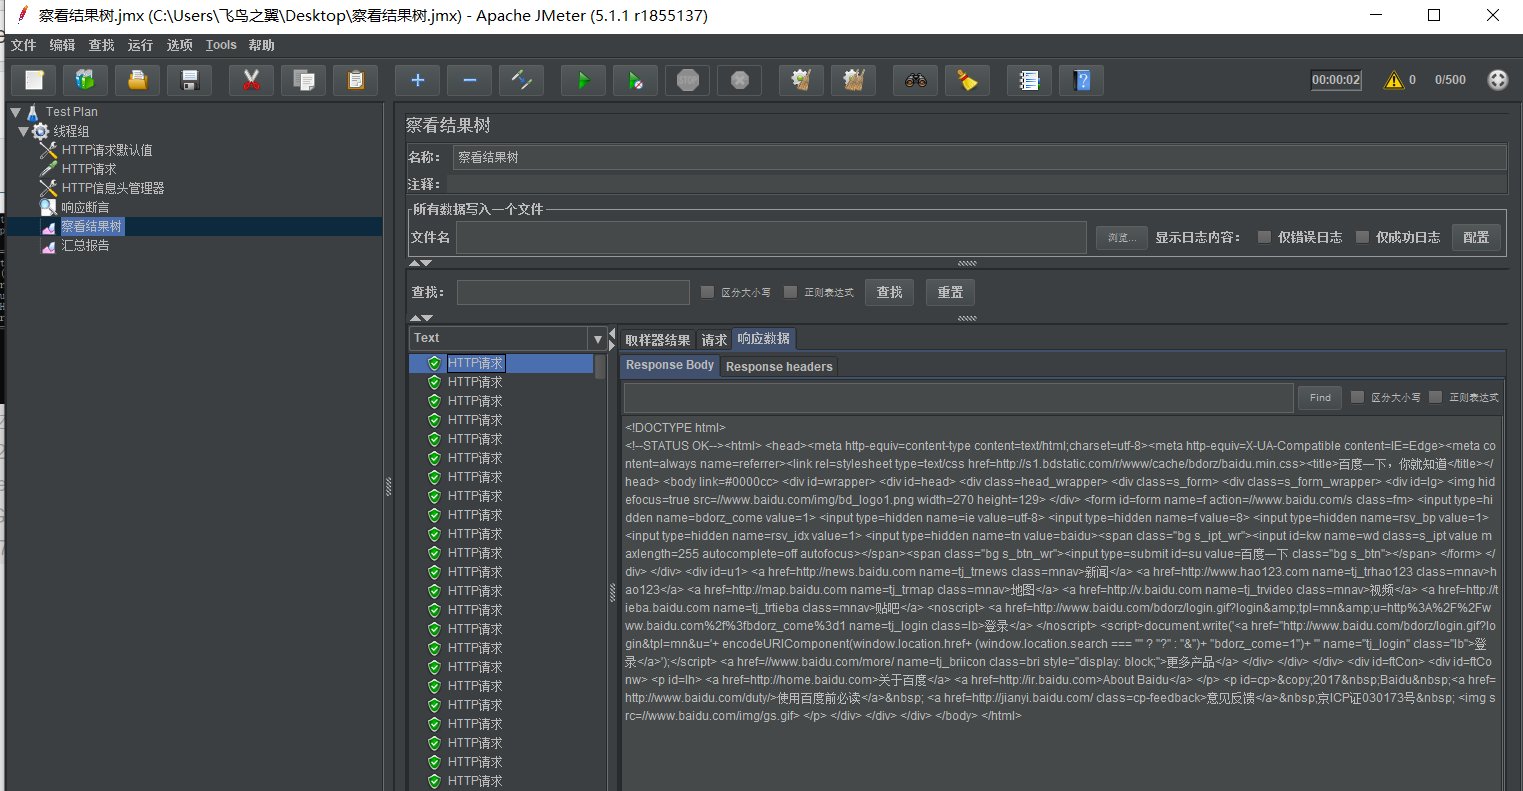Click the Stop test icon

tap(687, 80)
